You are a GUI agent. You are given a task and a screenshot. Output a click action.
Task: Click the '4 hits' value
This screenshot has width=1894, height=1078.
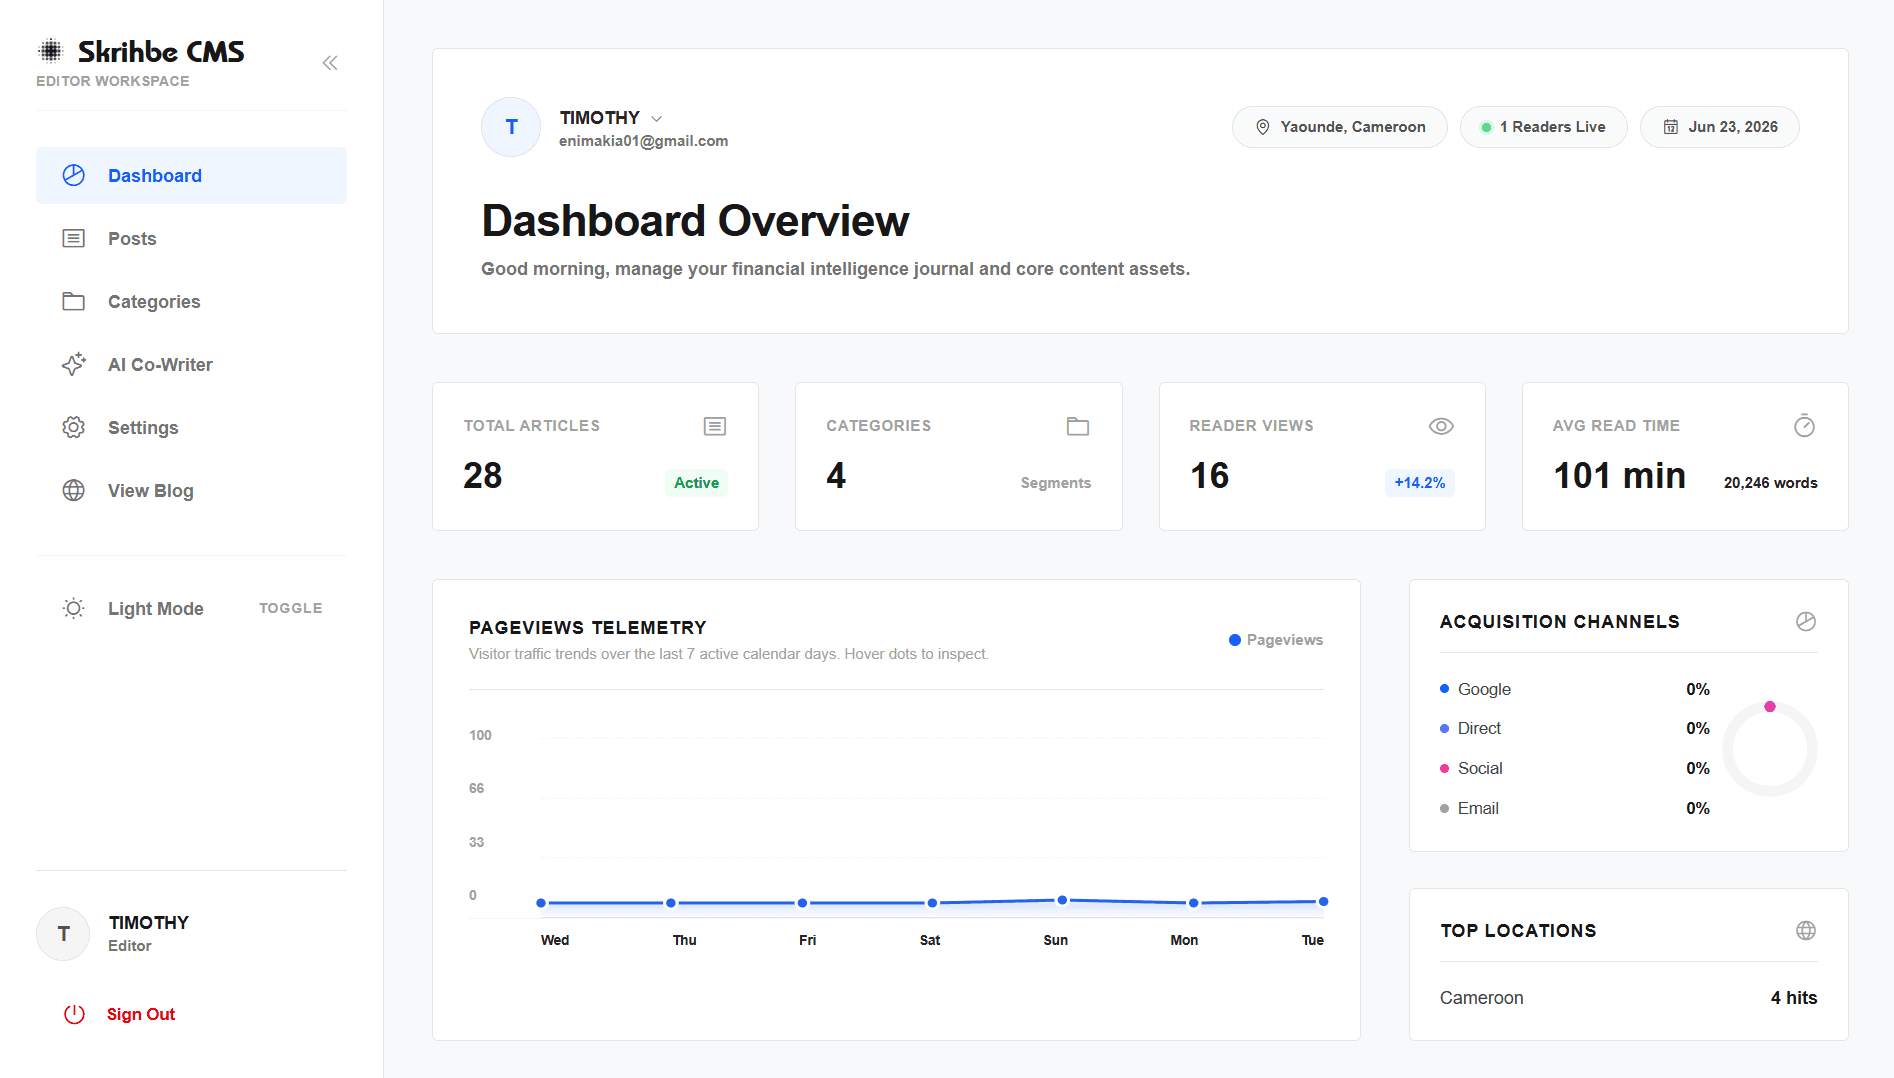click(1794, 998)
